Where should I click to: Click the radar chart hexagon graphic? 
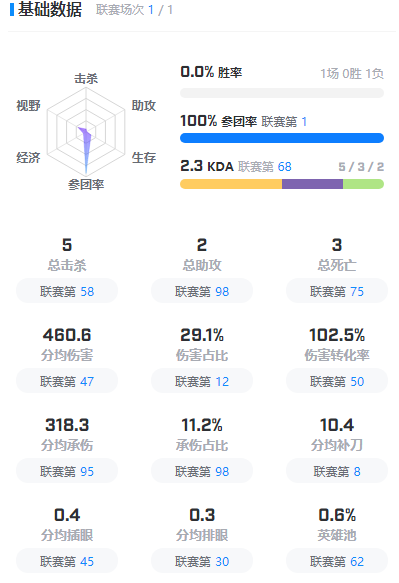click(86, 132)
